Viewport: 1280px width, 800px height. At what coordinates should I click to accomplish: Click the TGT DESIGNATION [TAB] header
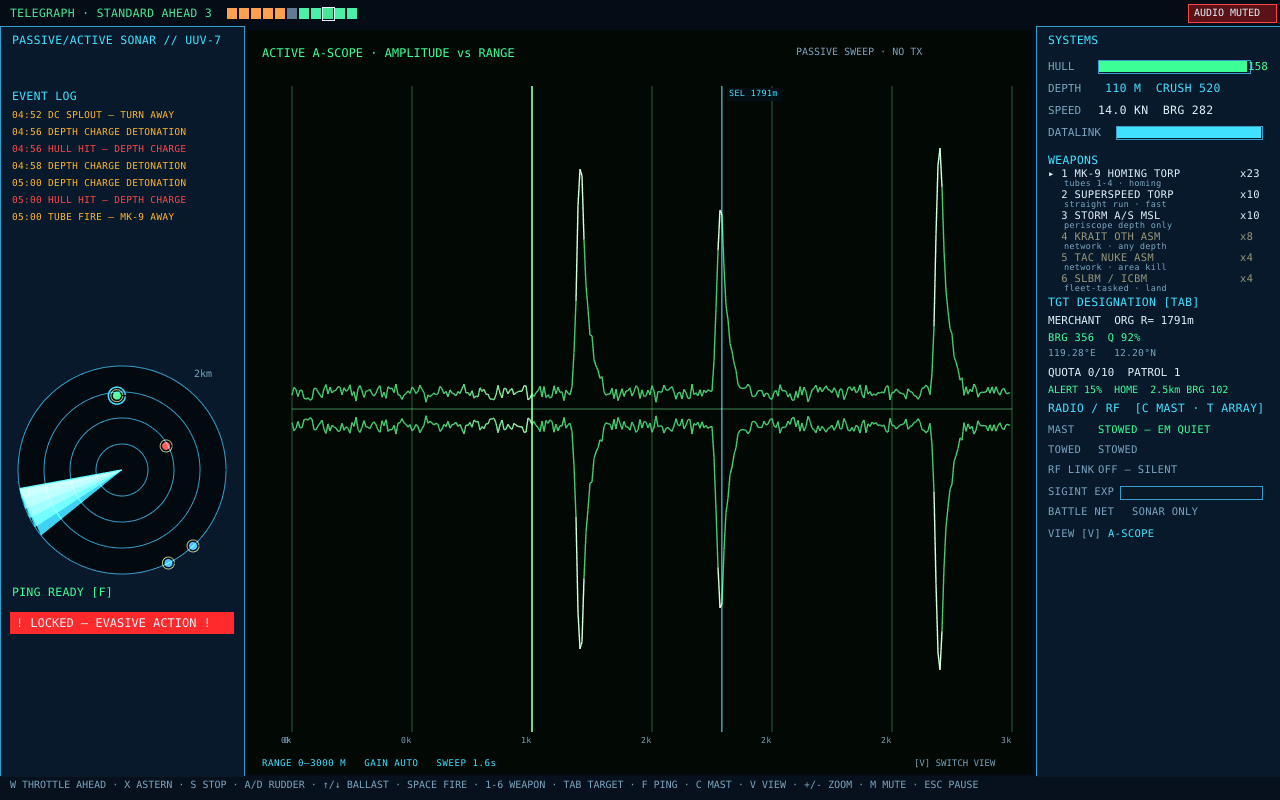click(1123, 302)
